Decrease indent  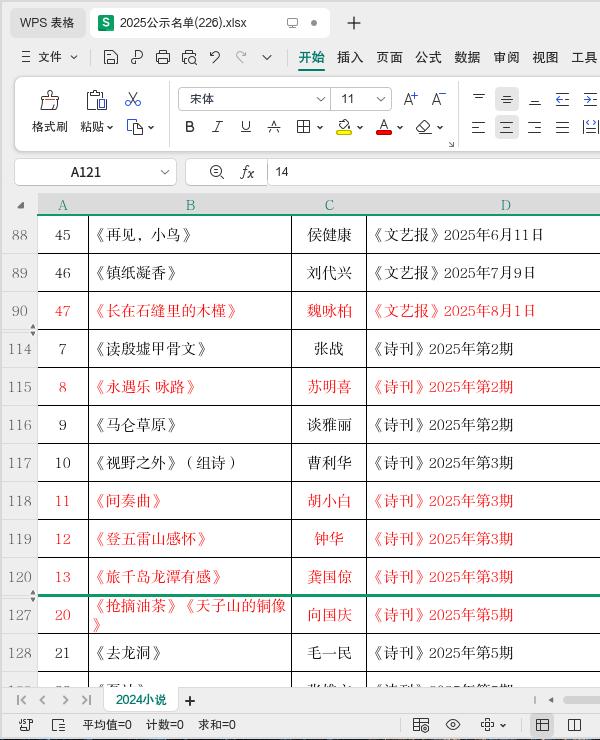[562, 99]
